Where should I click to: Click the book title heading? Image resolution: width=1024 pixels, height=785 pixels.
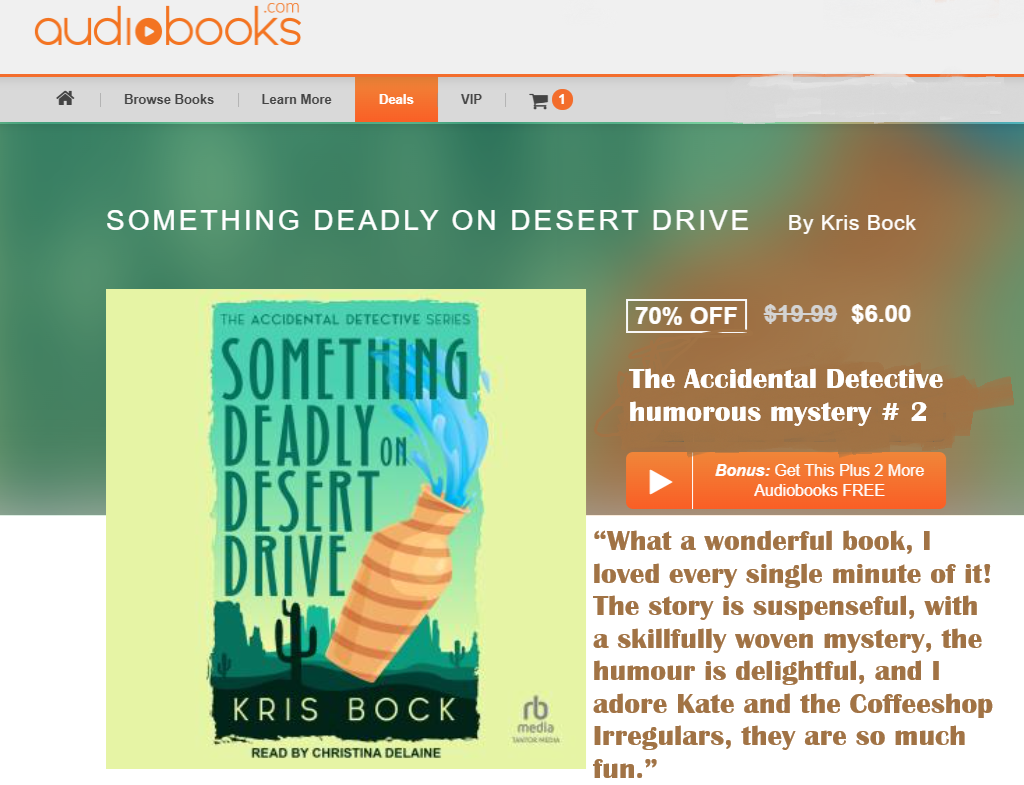[x=428, y=220]
